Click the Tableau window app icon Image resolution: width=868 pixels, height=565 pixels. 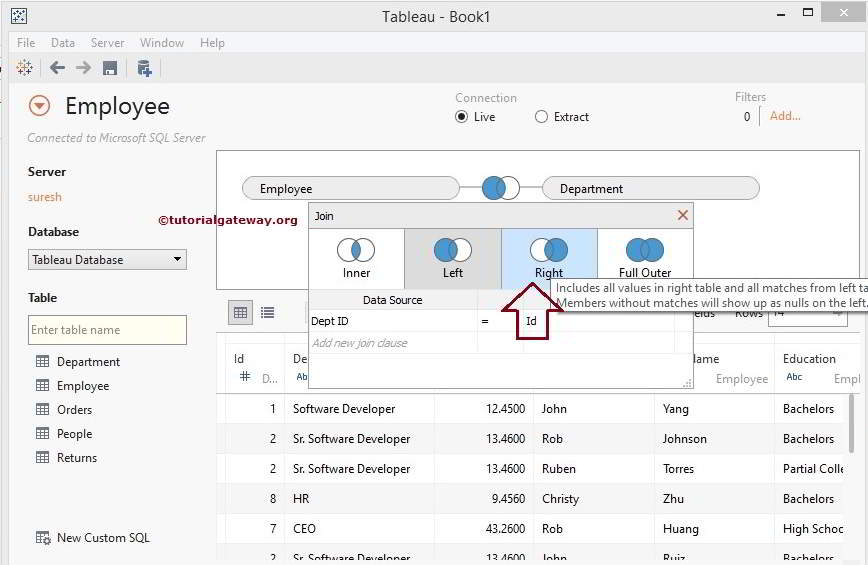pyautogui.click(x=19, y=15)
